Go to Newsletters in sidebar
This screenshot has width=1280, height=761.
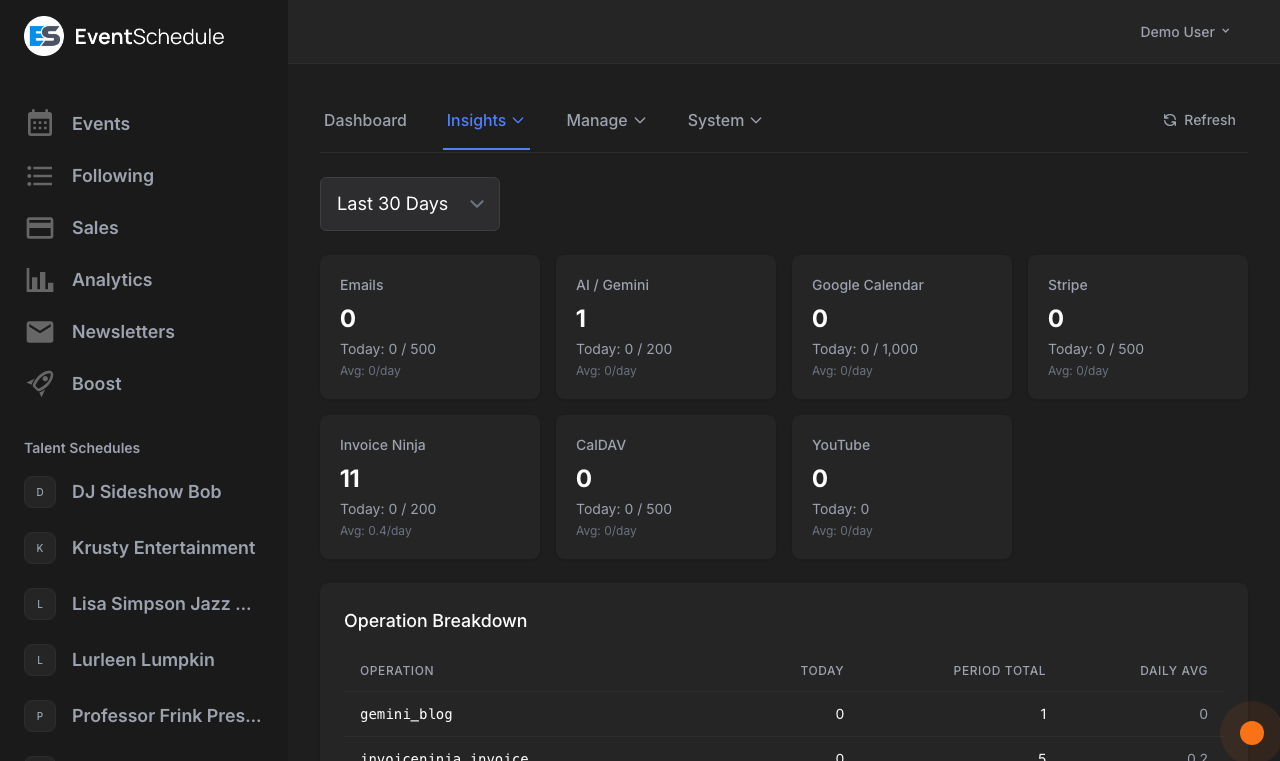pos(123,332)
